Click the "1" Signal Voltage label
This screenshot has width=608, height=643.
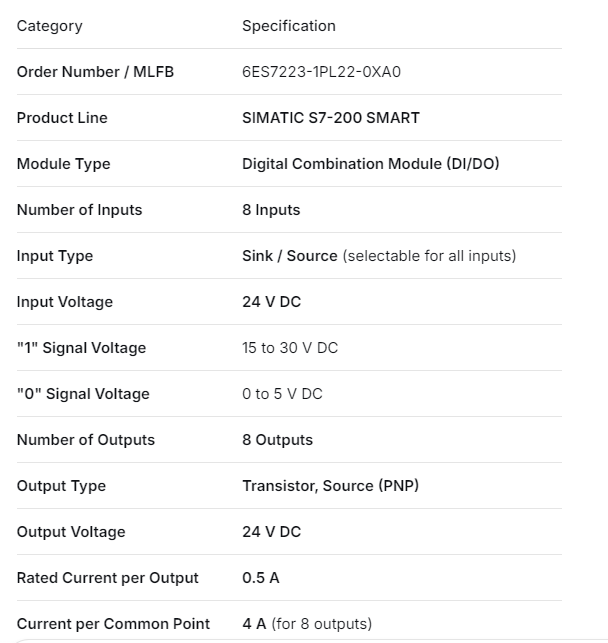81,348
